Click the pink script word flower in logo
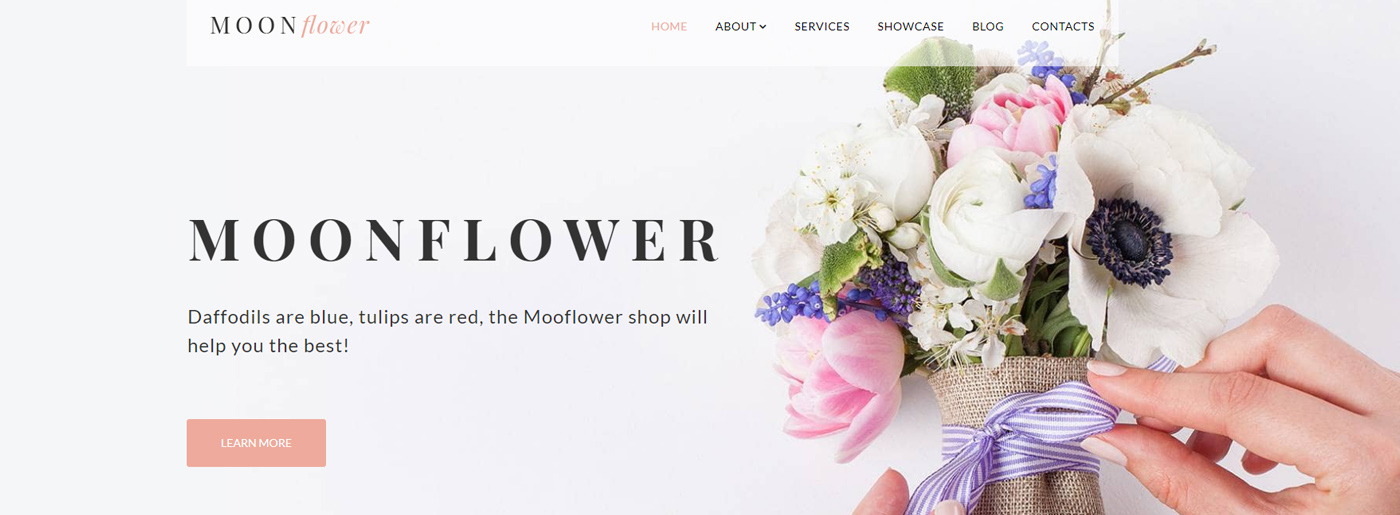Screen dimensions: 1400x515 [x=336, y=26]
